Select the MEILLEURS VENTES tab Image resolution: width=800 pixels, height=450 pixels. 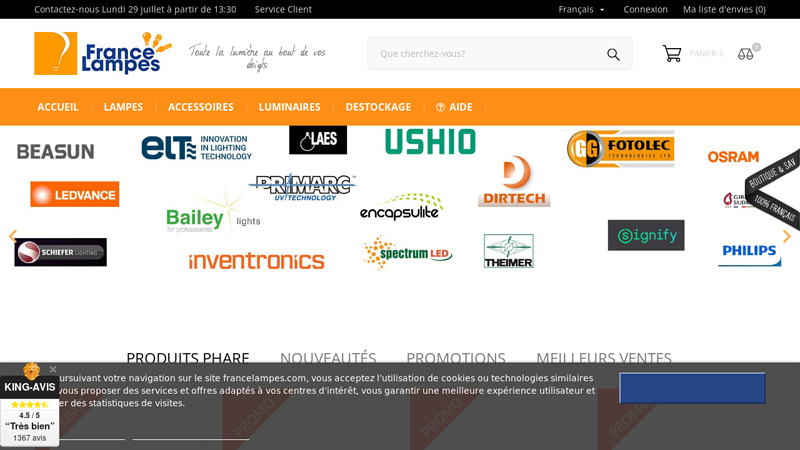604,357
